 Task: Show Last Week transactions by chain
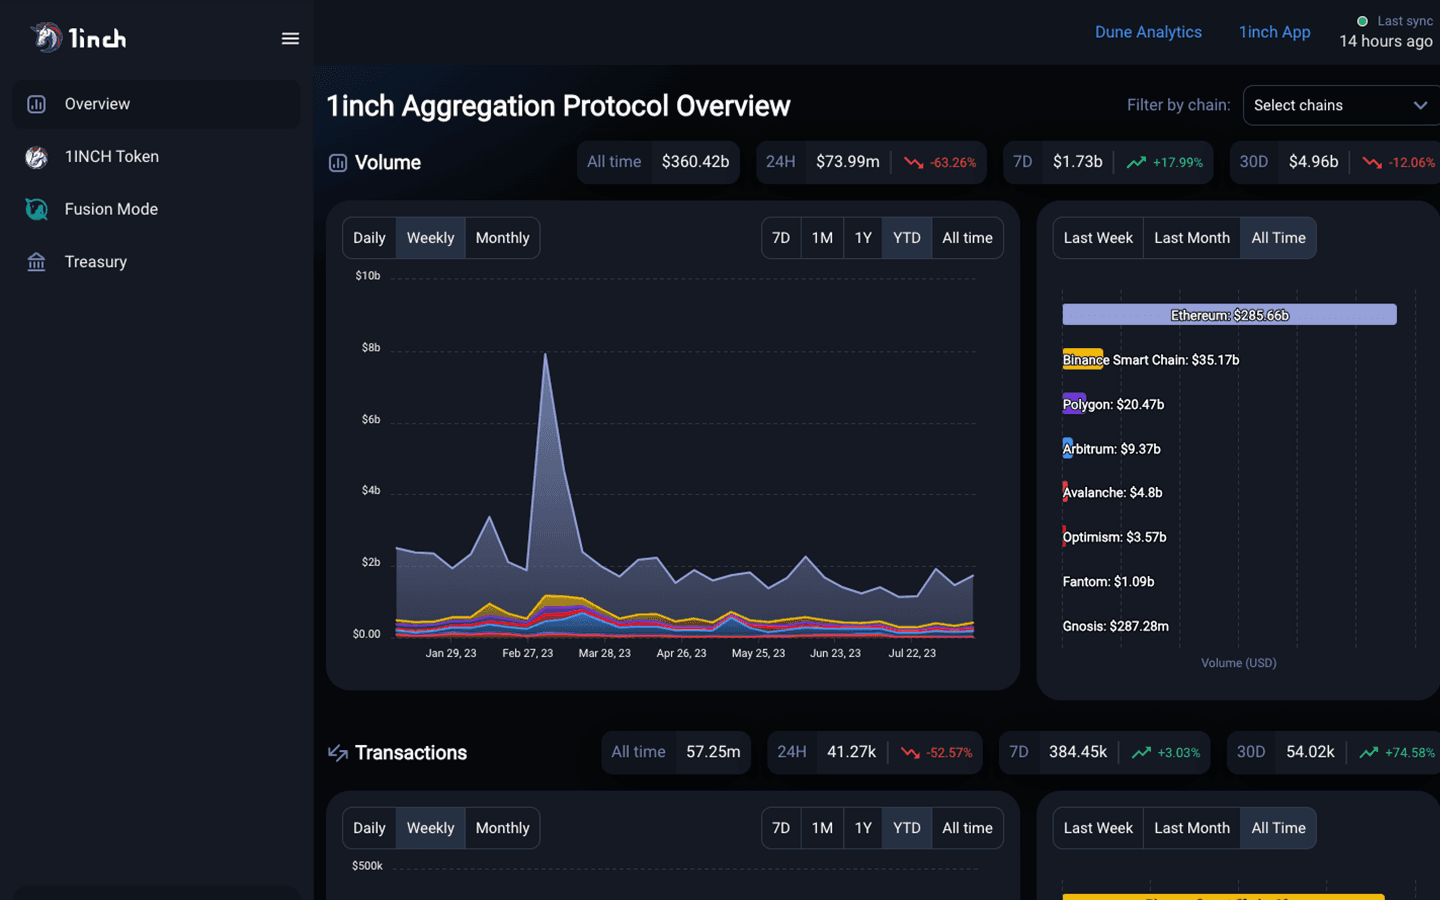coord(1098,828)
